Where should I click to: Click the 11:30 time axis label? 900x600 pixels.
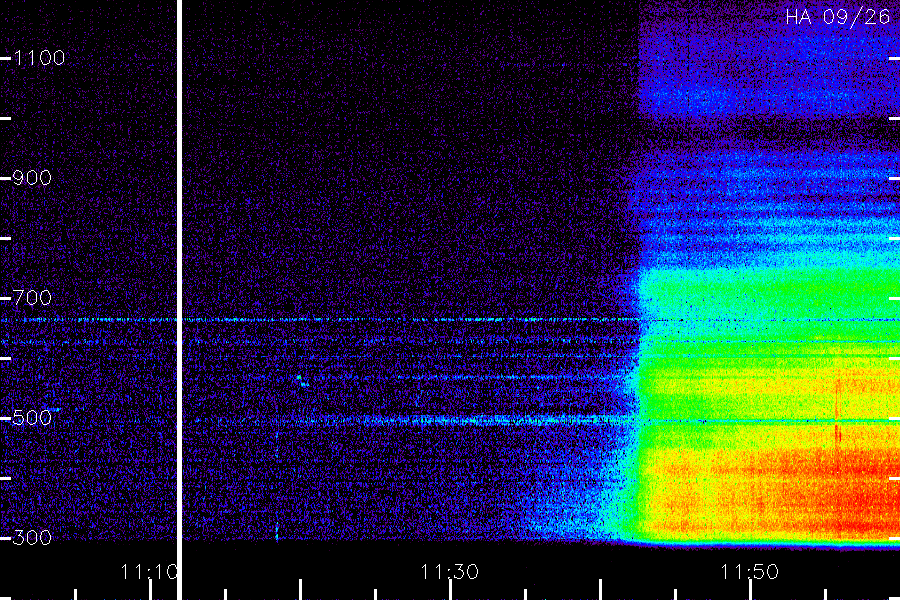point(449,572)
